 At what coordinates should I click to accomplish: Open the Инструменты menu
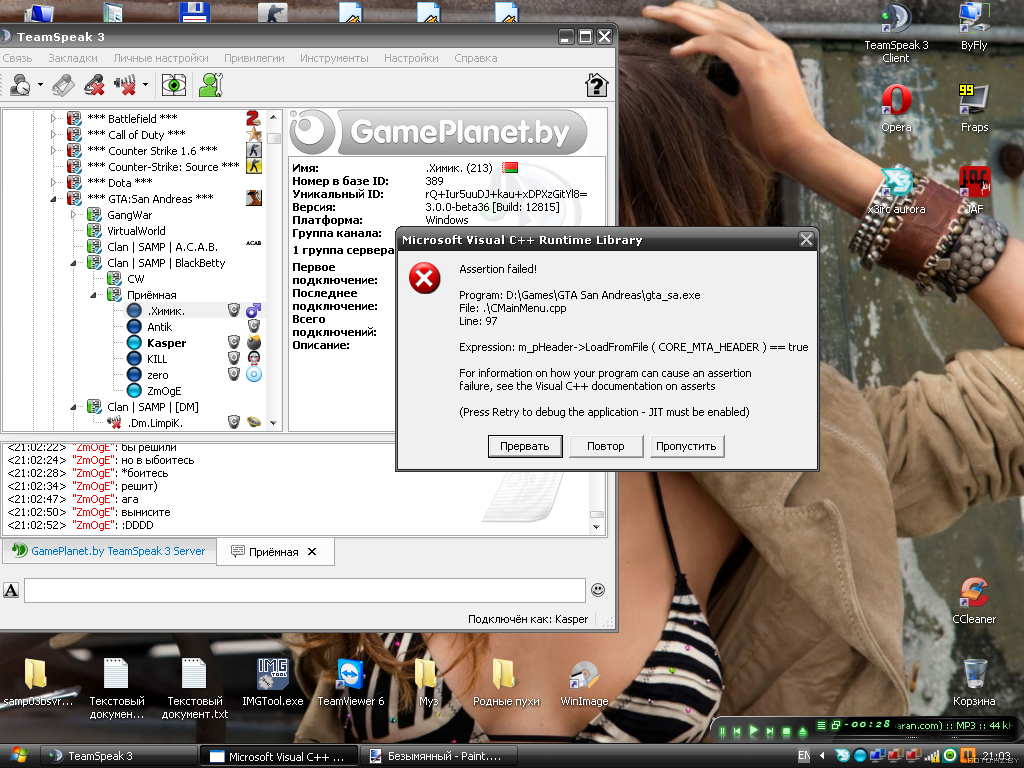pos(334,58)
